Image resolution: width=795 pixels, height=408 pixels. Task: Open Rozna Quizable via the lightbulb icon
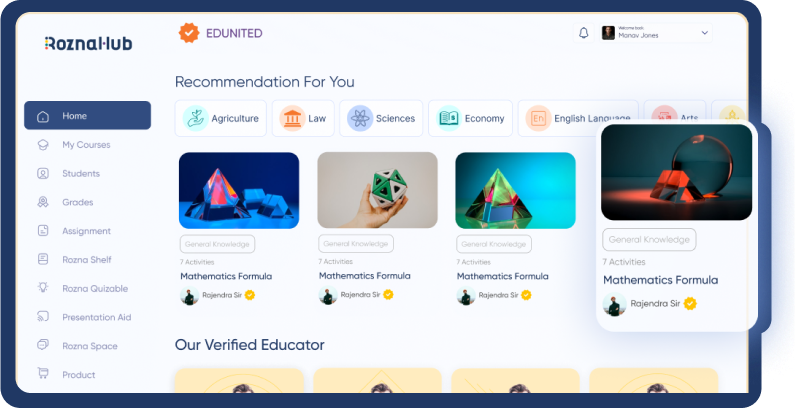click(43, 288)
